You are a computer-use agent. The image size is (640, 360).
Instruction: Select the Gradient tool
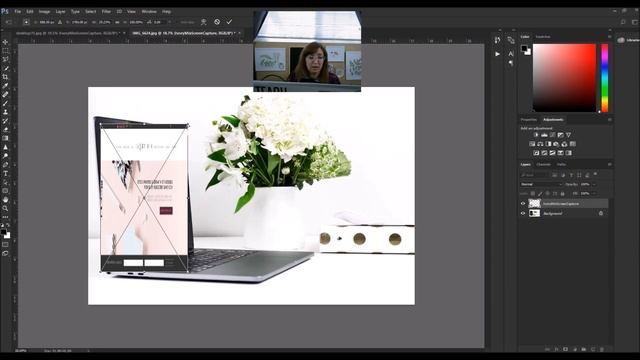point(5,138)
